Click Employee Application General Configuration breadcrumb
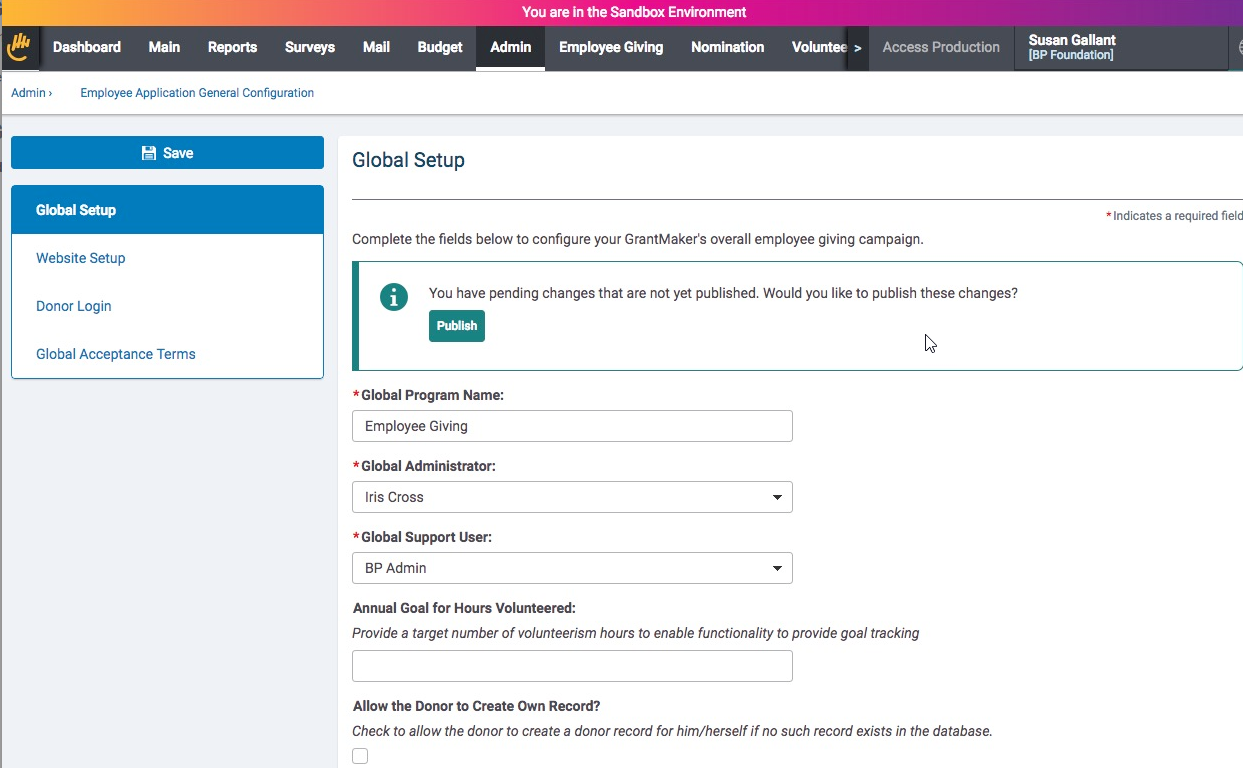The image size is (1243, 768). tap(197, 93)
